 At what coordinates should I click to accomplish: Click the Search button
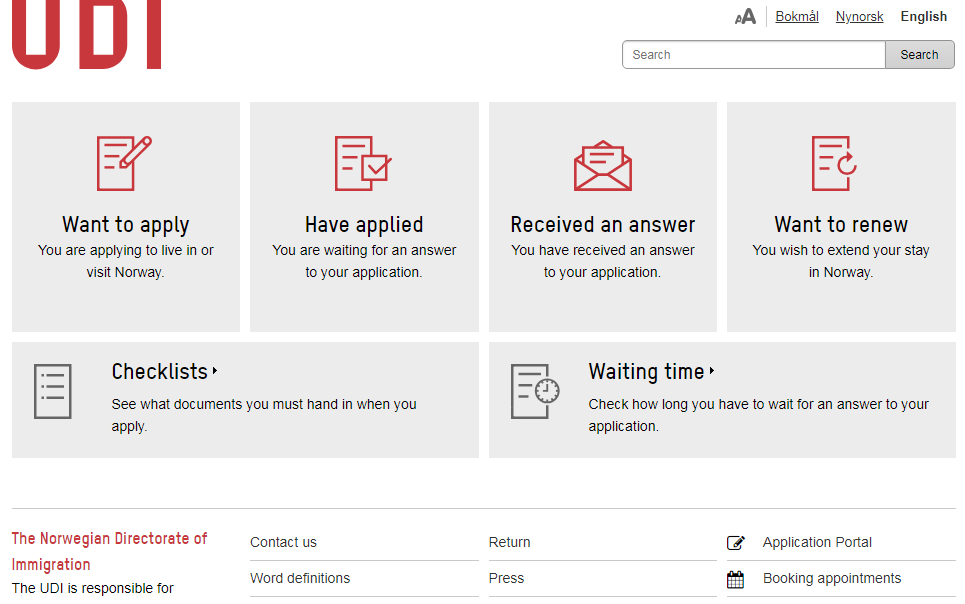point(919,55)
